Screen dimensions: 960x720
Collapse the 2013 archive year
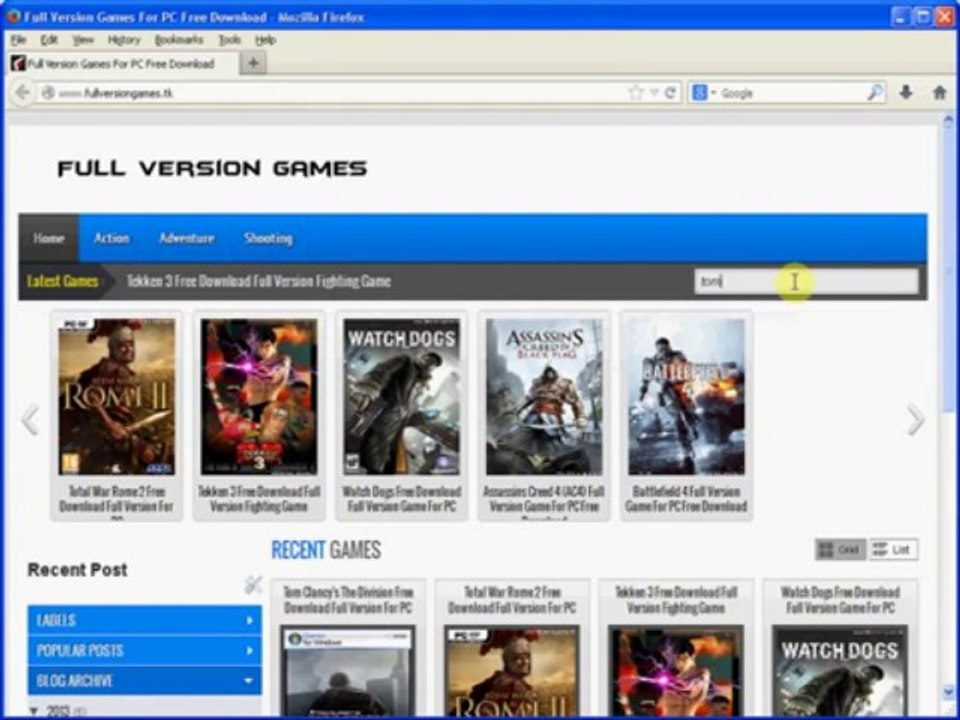coord(34,710)
